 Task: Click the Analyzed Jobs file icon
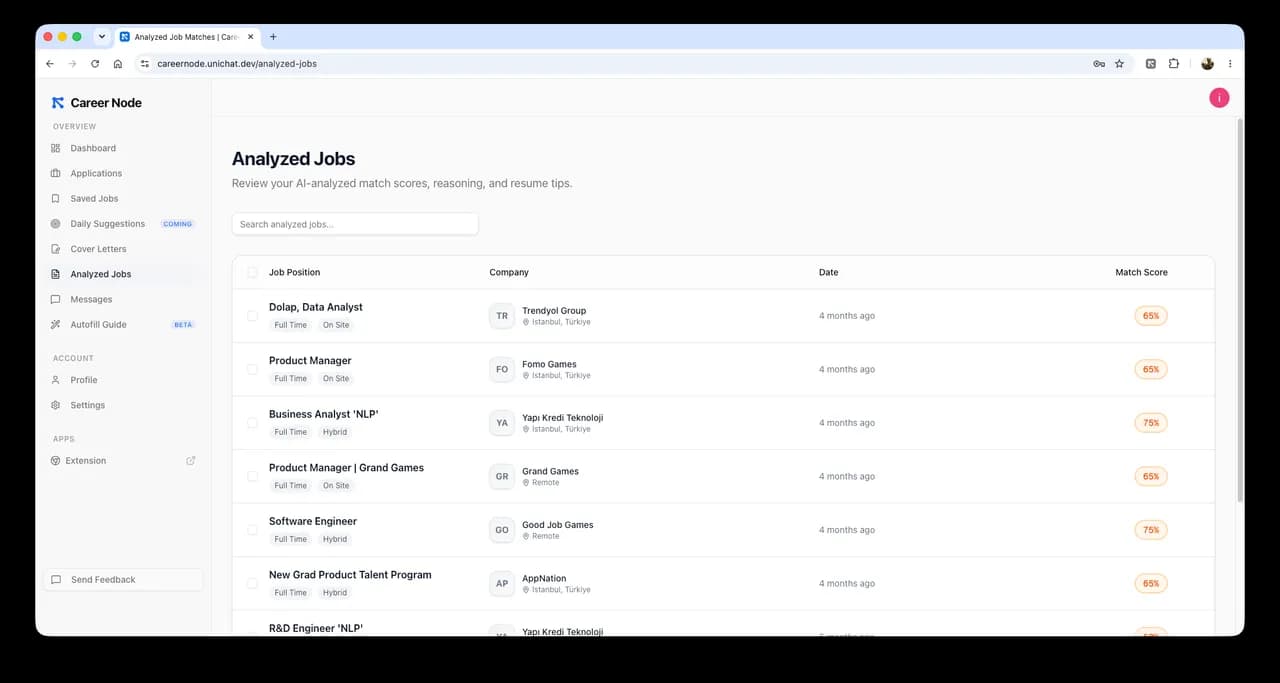(56, 274)
